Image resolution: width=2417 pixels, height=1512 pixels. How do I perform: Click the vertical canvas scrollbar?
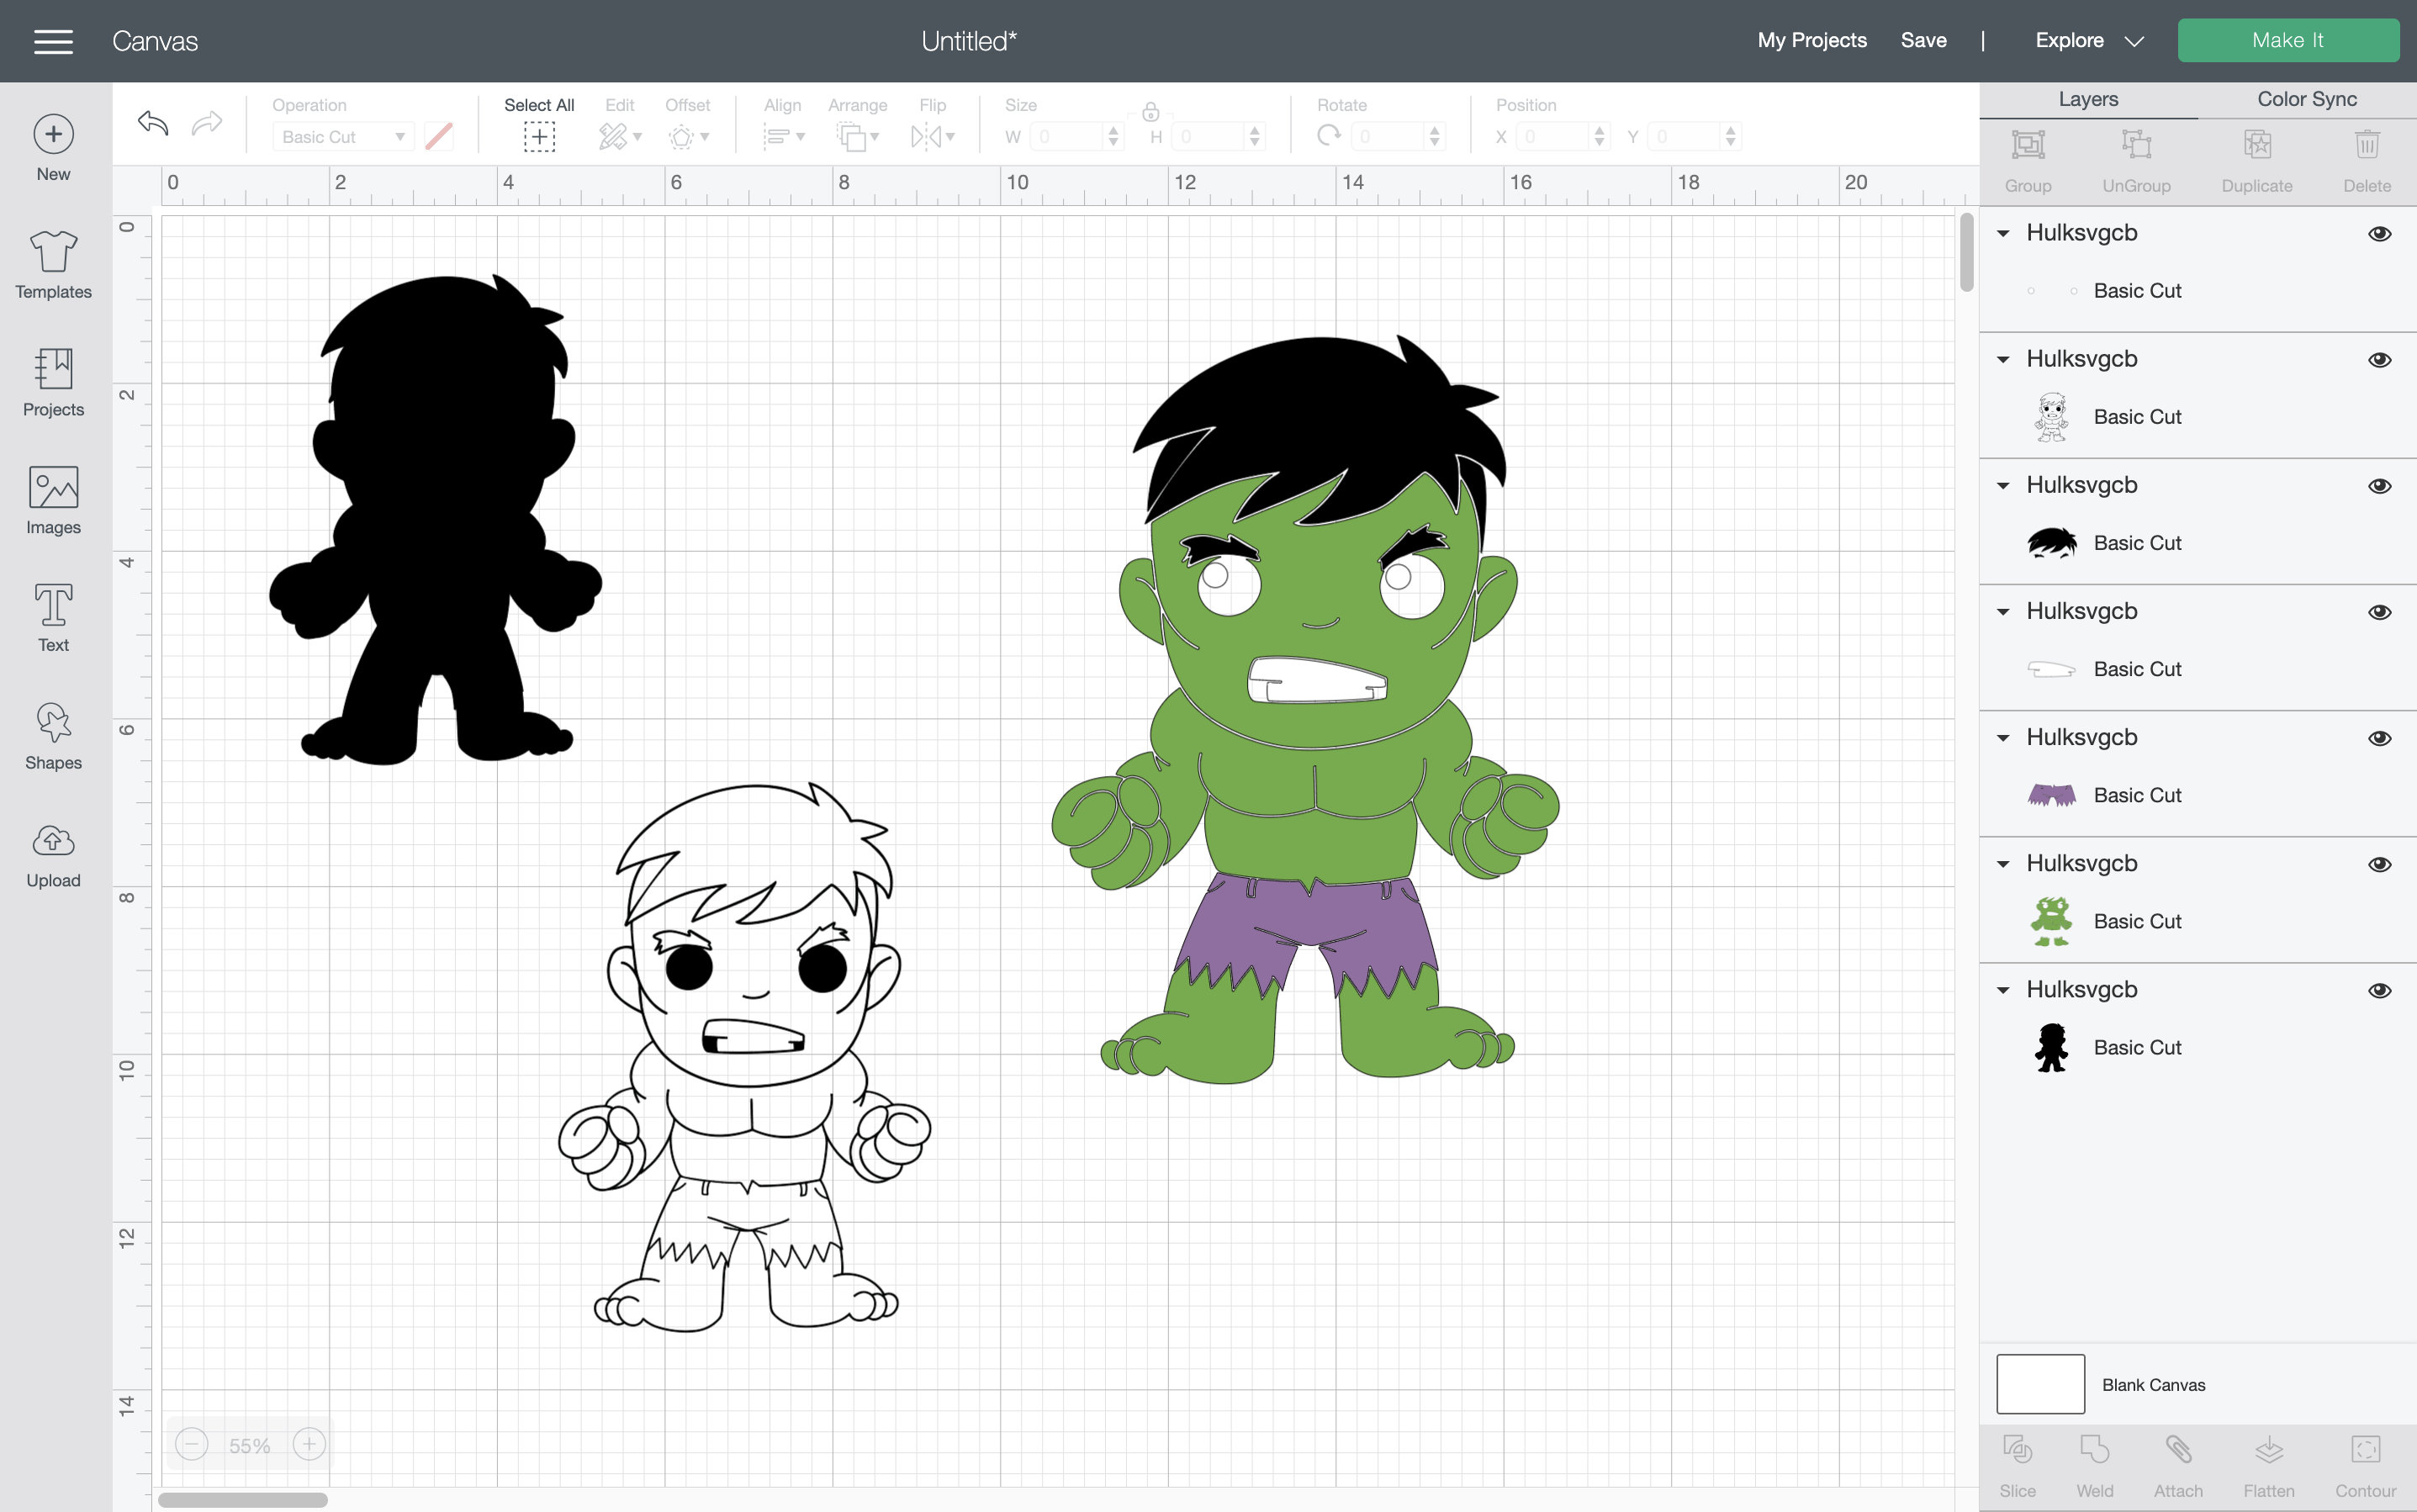1966,252
